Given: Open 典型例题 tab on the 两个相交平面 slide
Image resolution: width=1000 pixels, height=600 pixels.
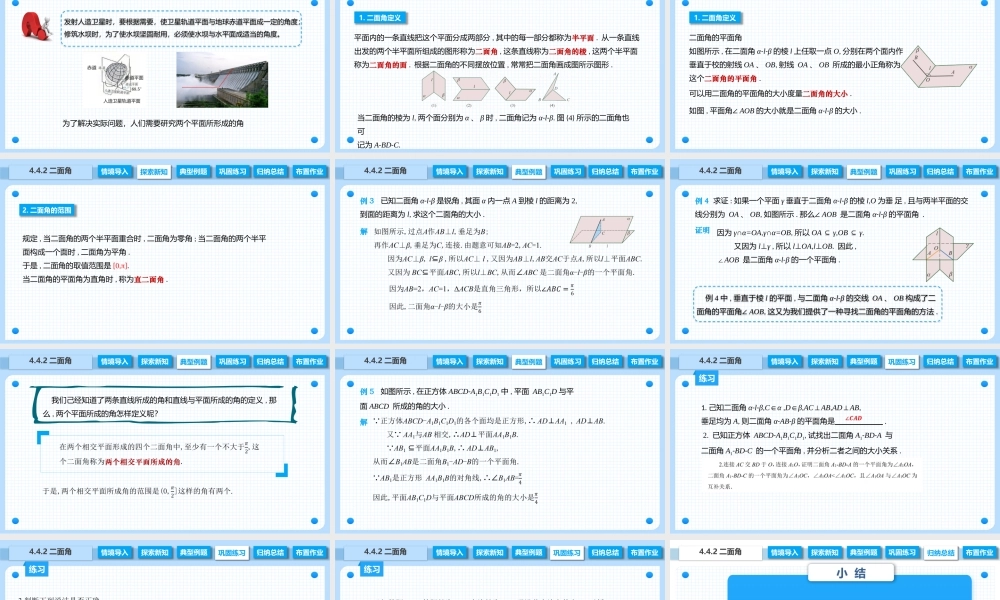Looking at the screenshot, I should [193, 362].
